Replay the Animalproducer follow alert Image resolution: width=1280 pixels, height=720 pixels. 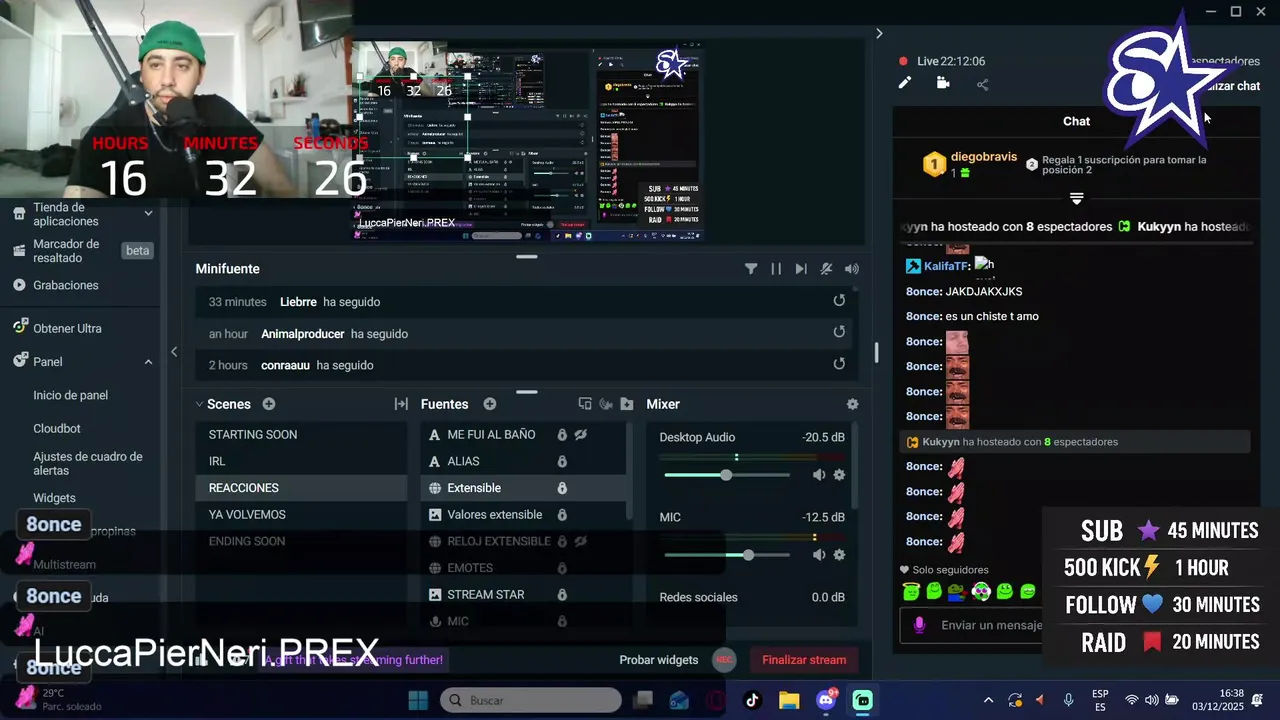pos(839,332)
